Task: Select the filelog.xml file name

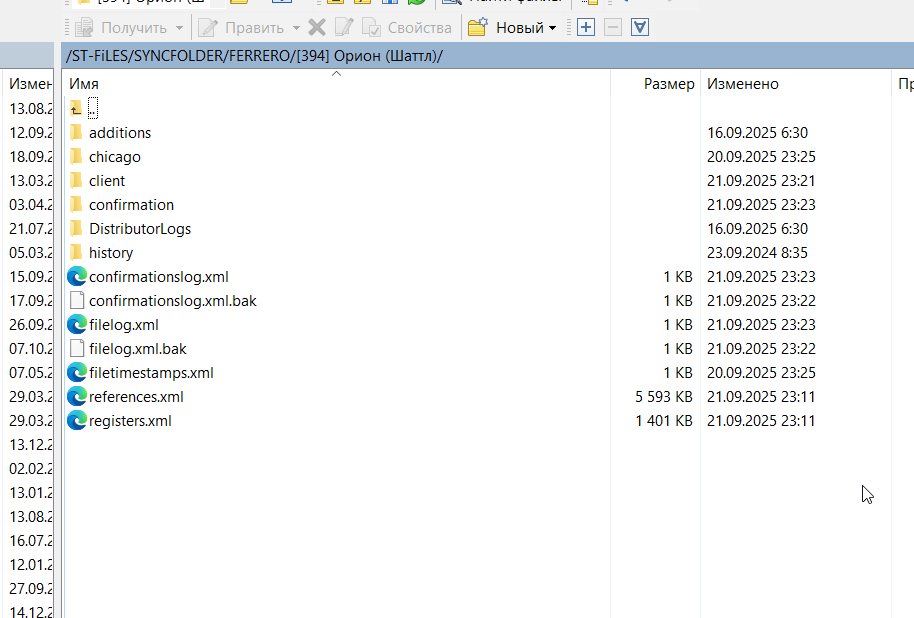Action: [x=124, y=325]
